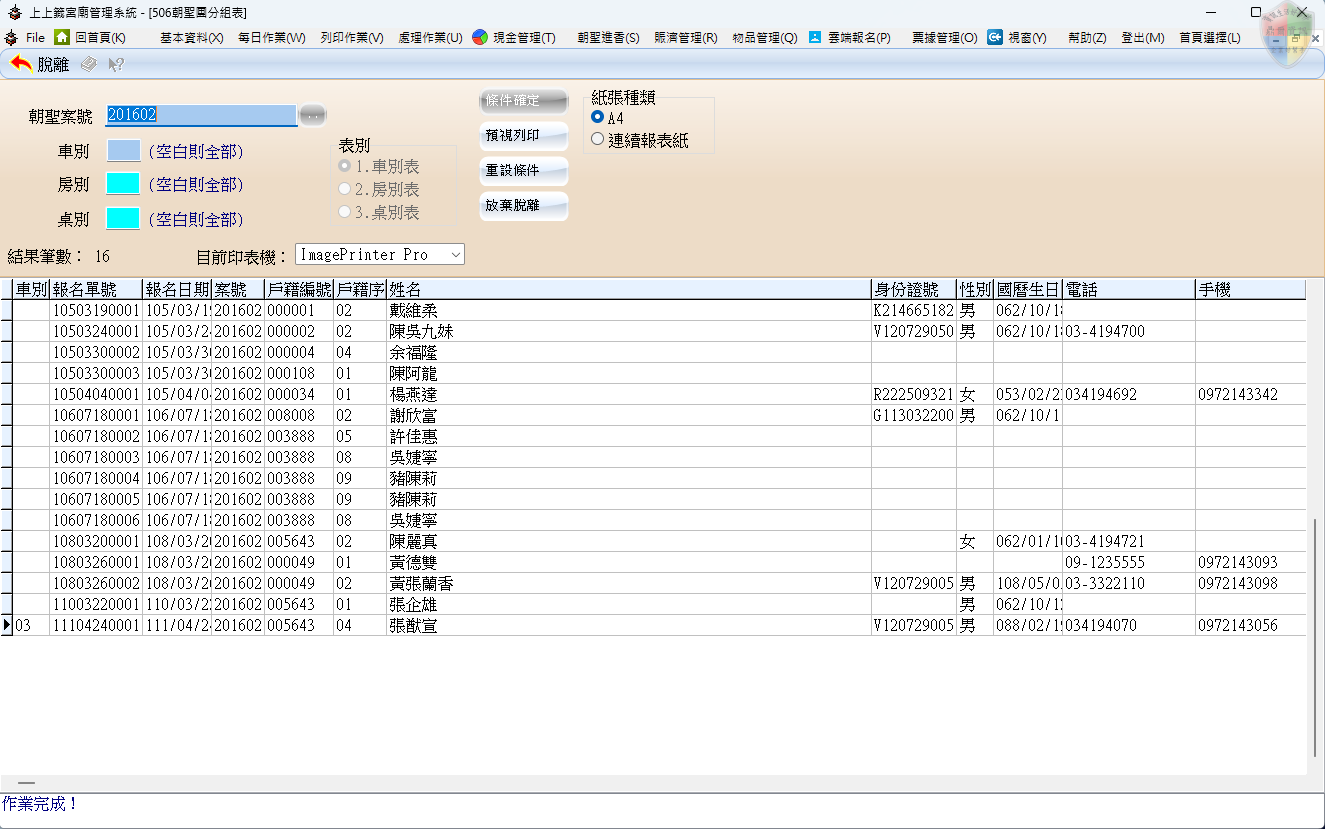This screenshot has width=1325, height=829.
Task: Open the 列印作業(V) menu
Action: coord(352,37)
